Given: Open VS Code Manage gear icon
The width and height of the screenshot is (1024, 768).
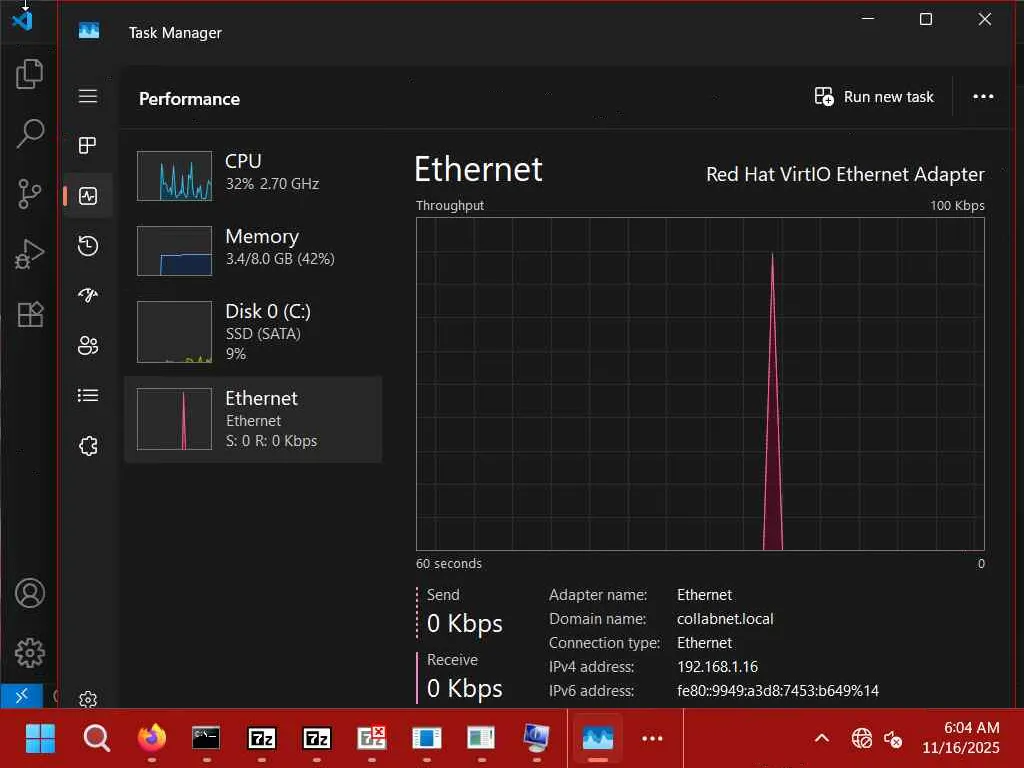Looking at the screenshot, I should pyautogui.click(x=29, y=652).
